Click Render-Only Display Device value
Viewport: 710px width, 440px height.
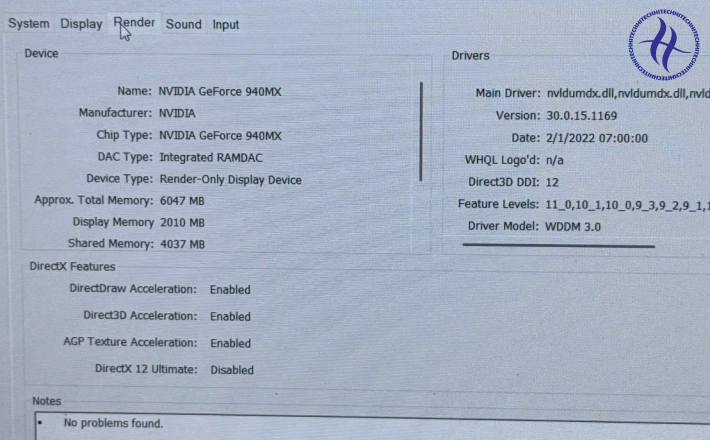230,180
